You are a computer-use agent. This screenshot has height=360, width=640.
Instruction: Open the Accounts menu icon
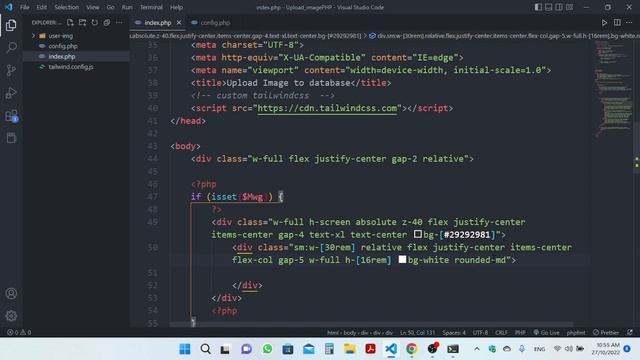coord(11,293)
